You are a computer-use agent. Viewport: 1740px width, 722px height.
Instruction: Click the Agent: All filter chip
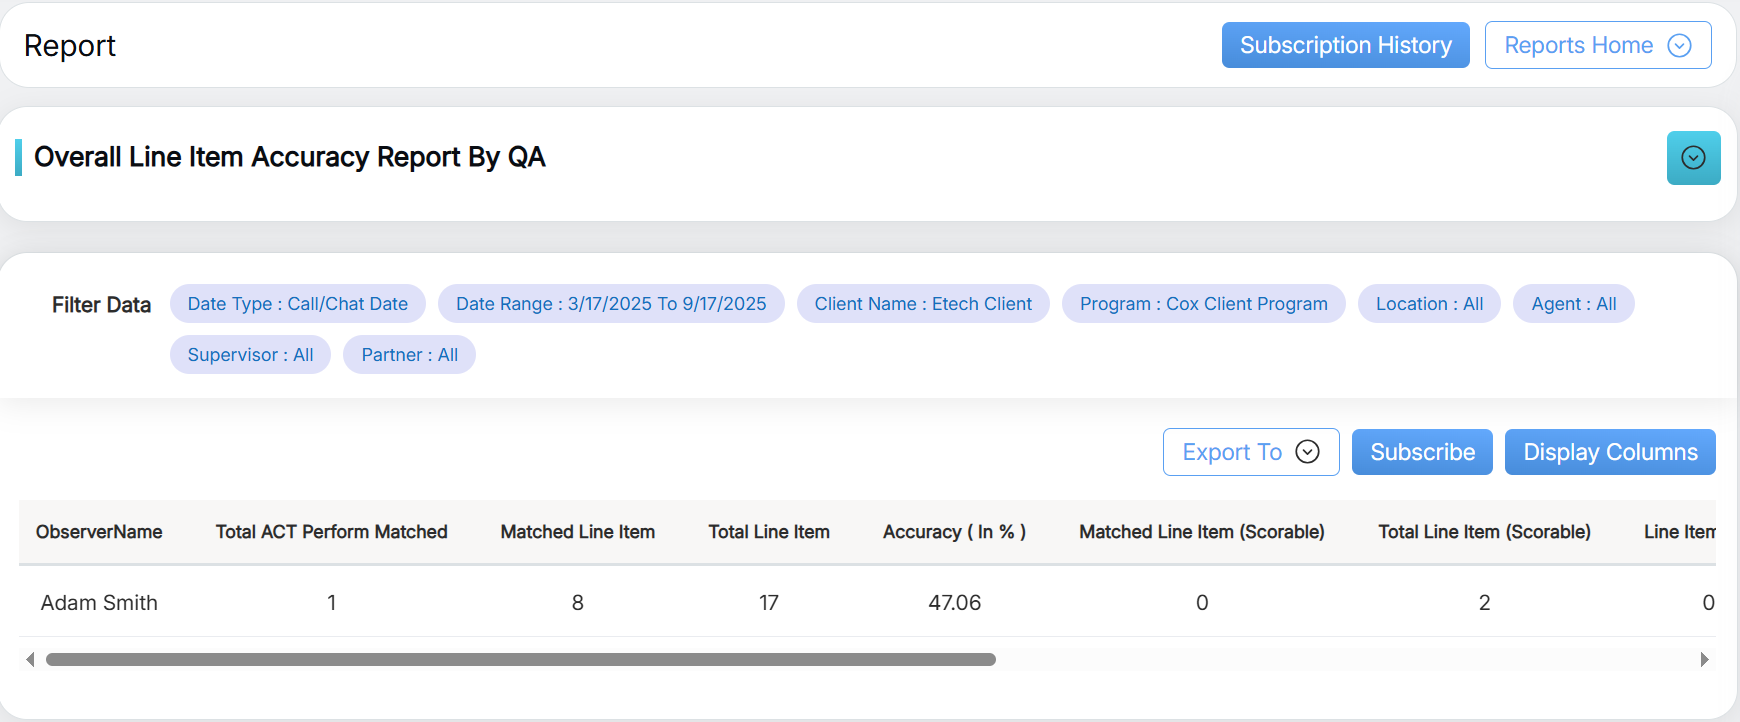pos(1573,304)
